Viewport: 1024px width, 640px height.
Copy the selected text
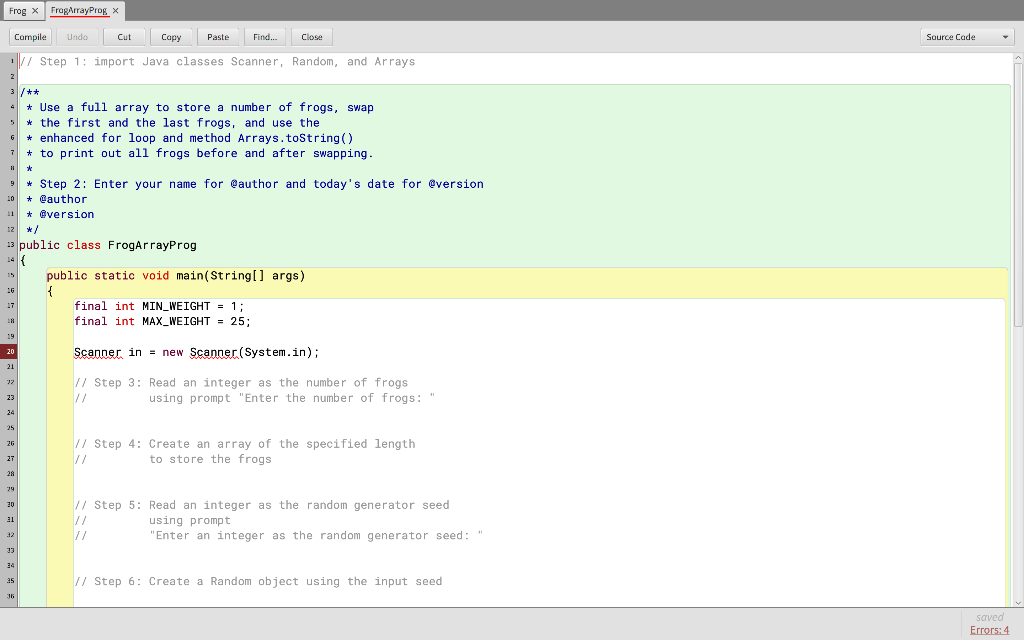click(x=171, y=36)
